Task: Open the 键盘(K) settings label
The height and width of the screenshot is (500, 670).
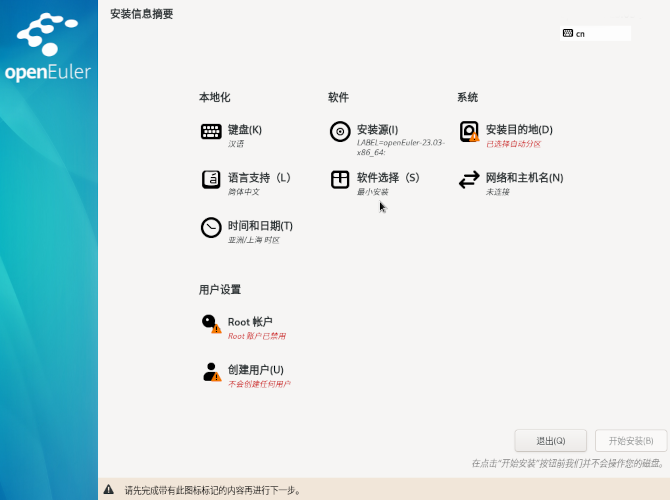Action: [x=245, y=129]
